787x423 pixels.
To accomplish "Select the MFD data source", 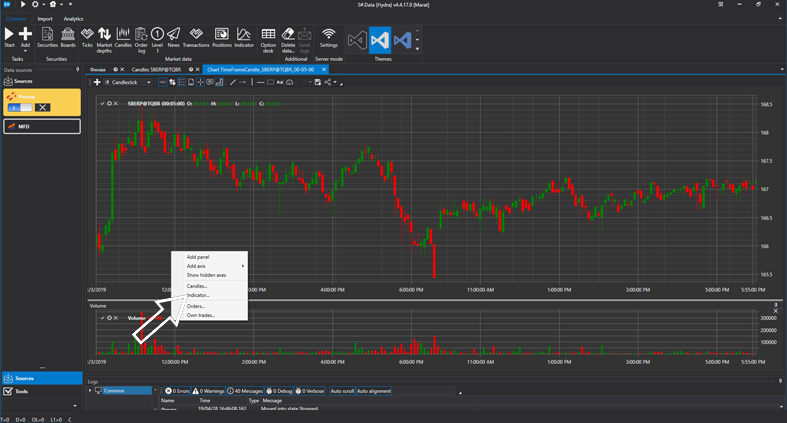I will (x=42, y=126).
